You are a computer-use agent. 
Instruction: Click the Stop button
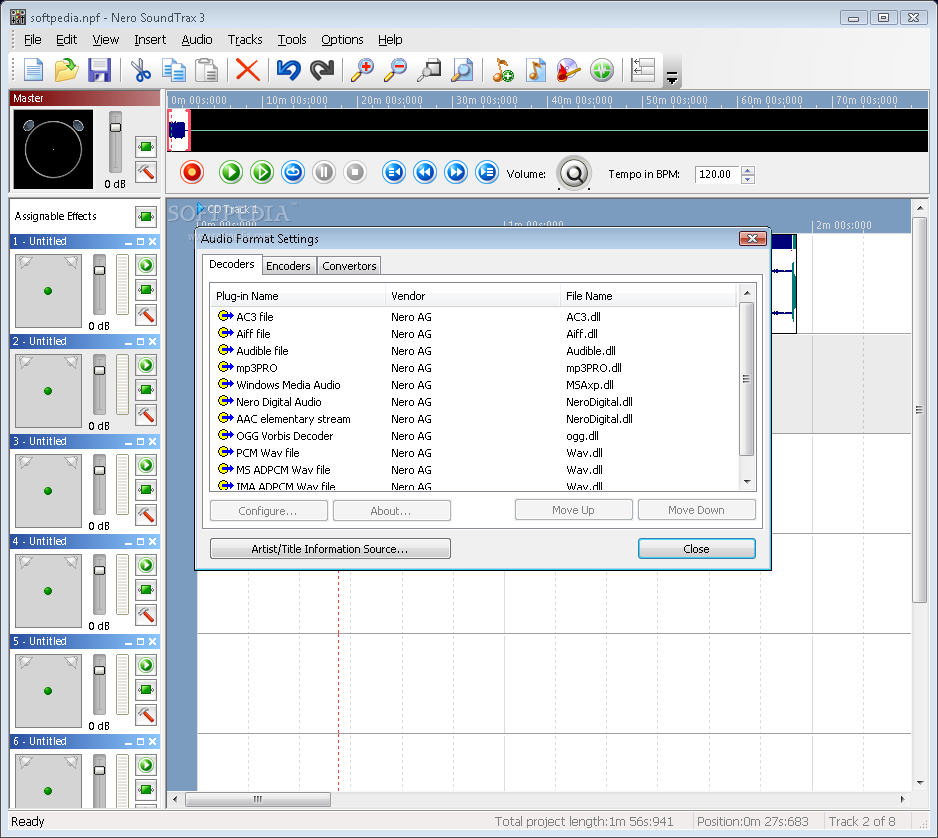point(355,172)
